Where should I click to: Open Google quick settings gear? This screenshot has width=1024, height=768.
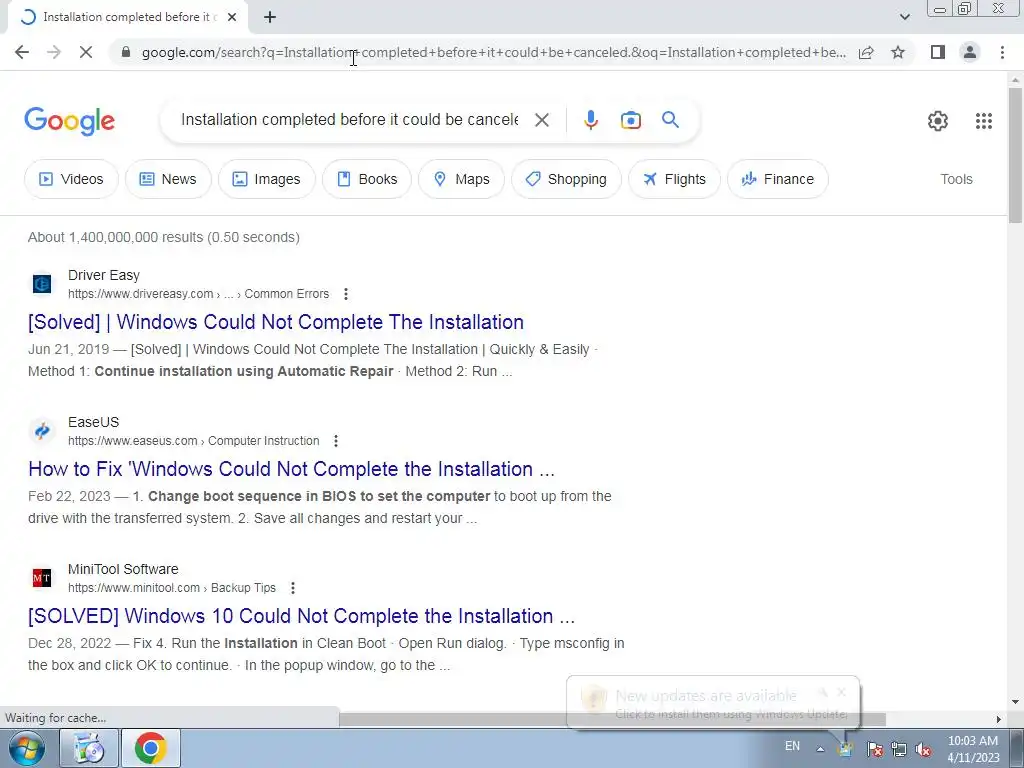coord(938,121)
